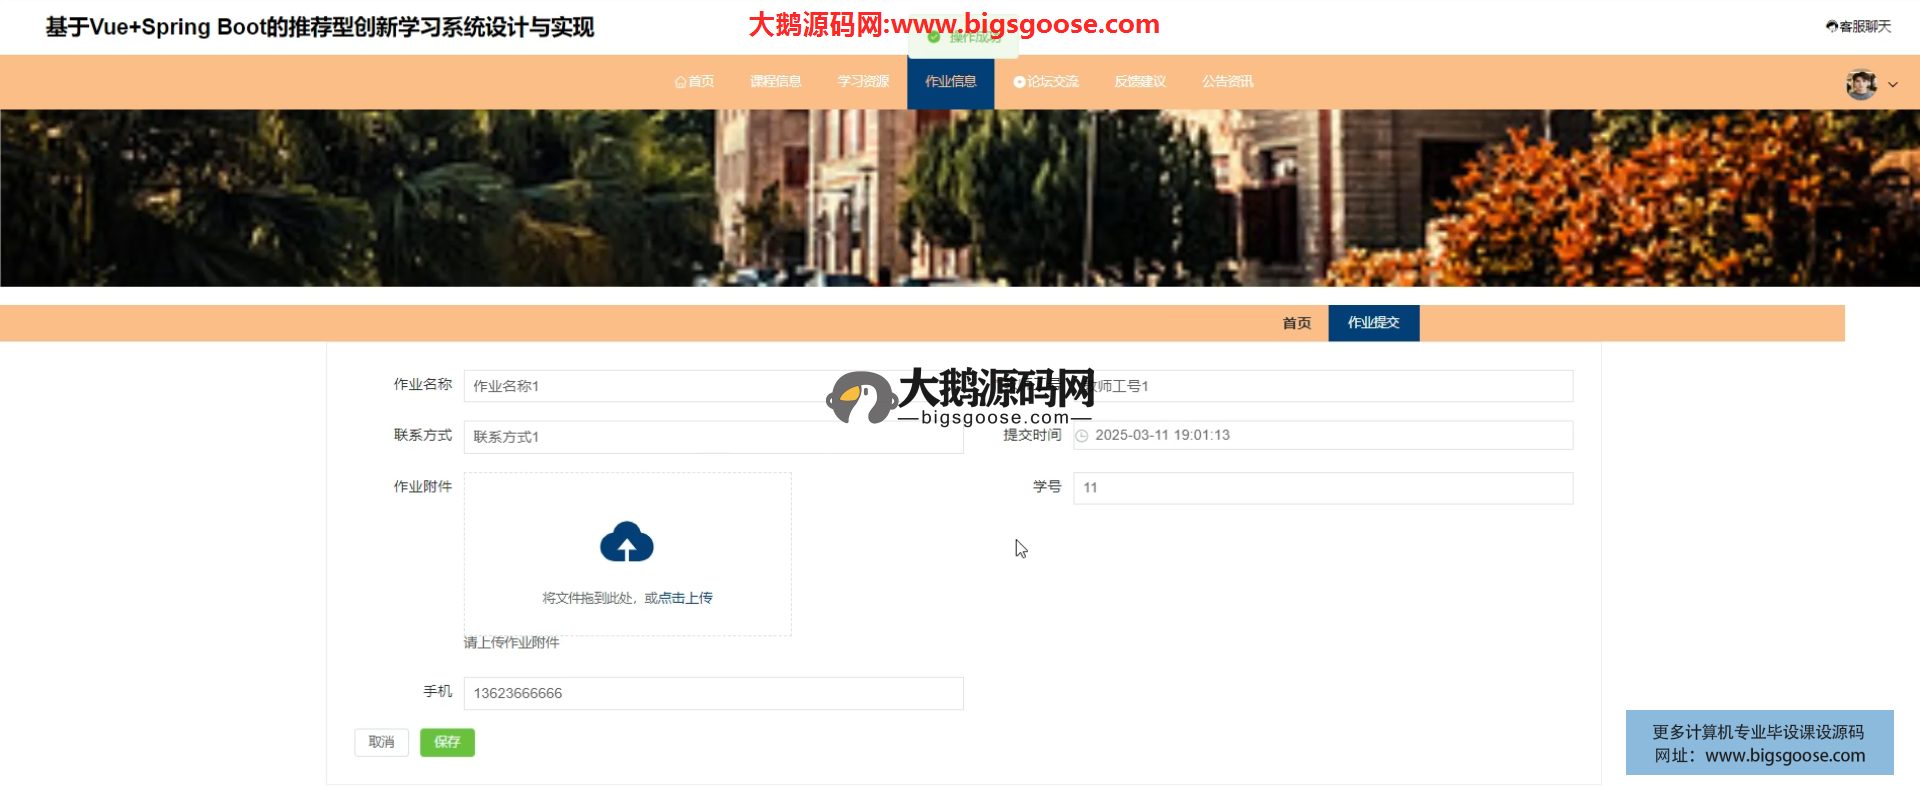Go to 学习资源 in navigation bar
The image size is (1920, 795).
click(863, 82)
